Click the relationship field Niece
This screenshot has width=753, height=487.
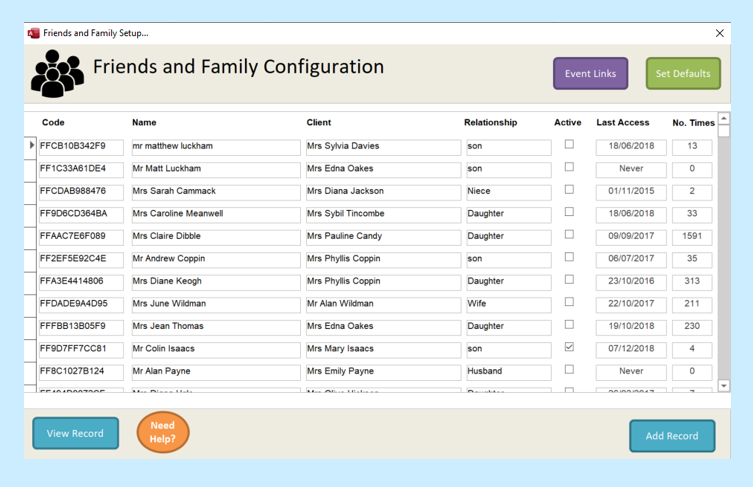pos(509,192)
